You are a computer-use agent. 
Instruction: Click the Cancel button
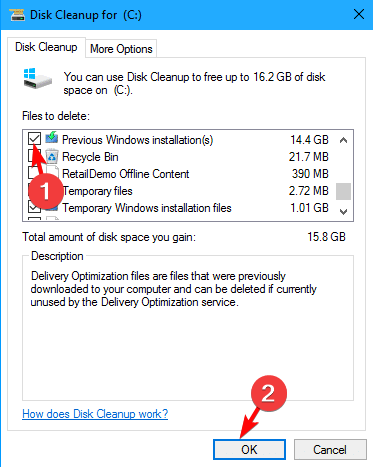pos(330,449)
